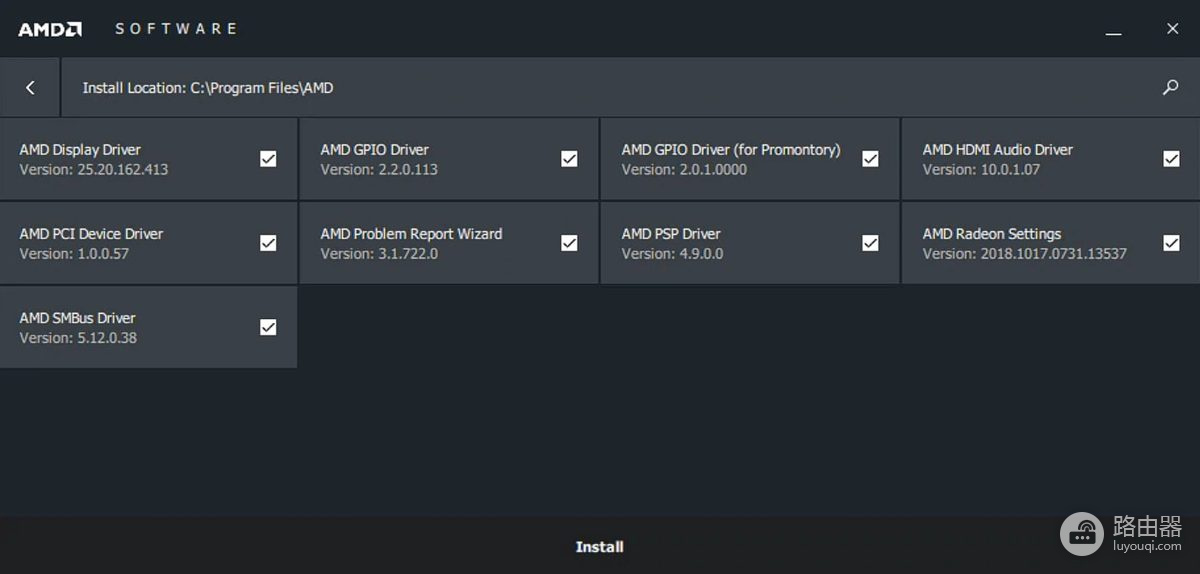Toggle AMD GPIO Driver (for Promontory) checkbox

coord(870,158)
